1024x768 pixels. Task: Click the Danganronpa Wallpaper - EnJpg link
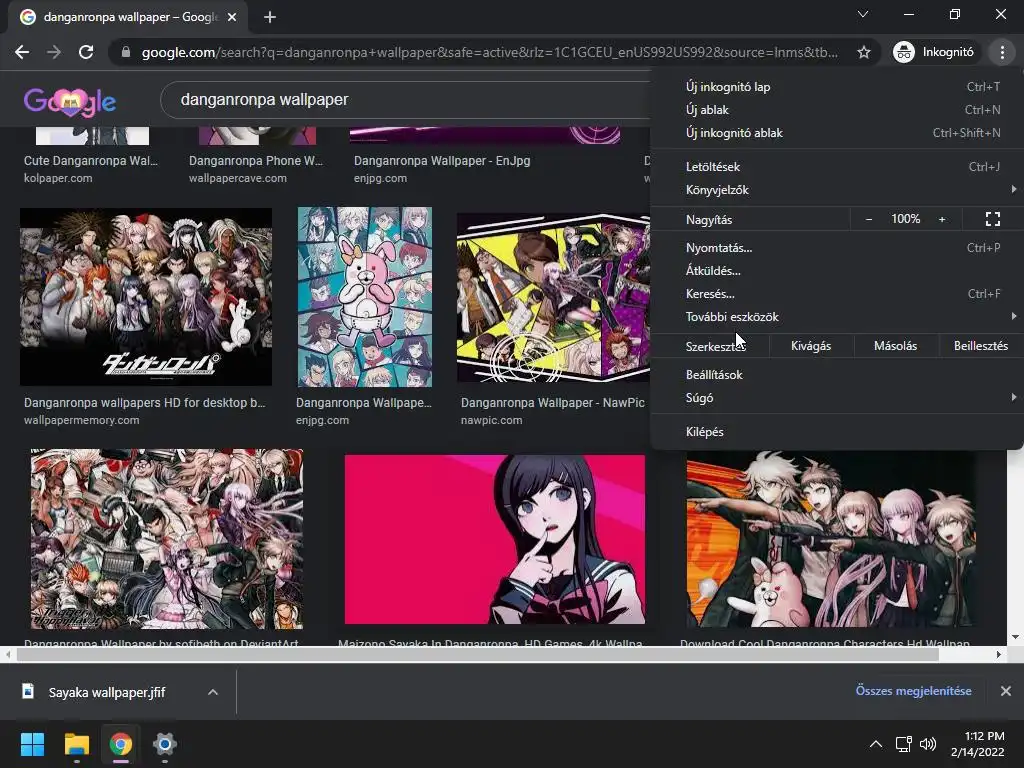click(442, 161)
